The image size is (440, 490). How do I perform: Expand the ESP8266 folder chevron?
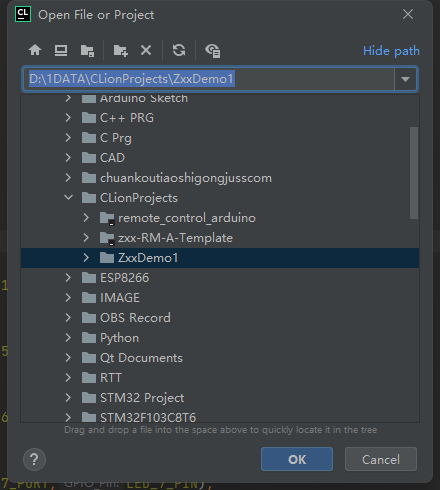[x=68, y=278]
